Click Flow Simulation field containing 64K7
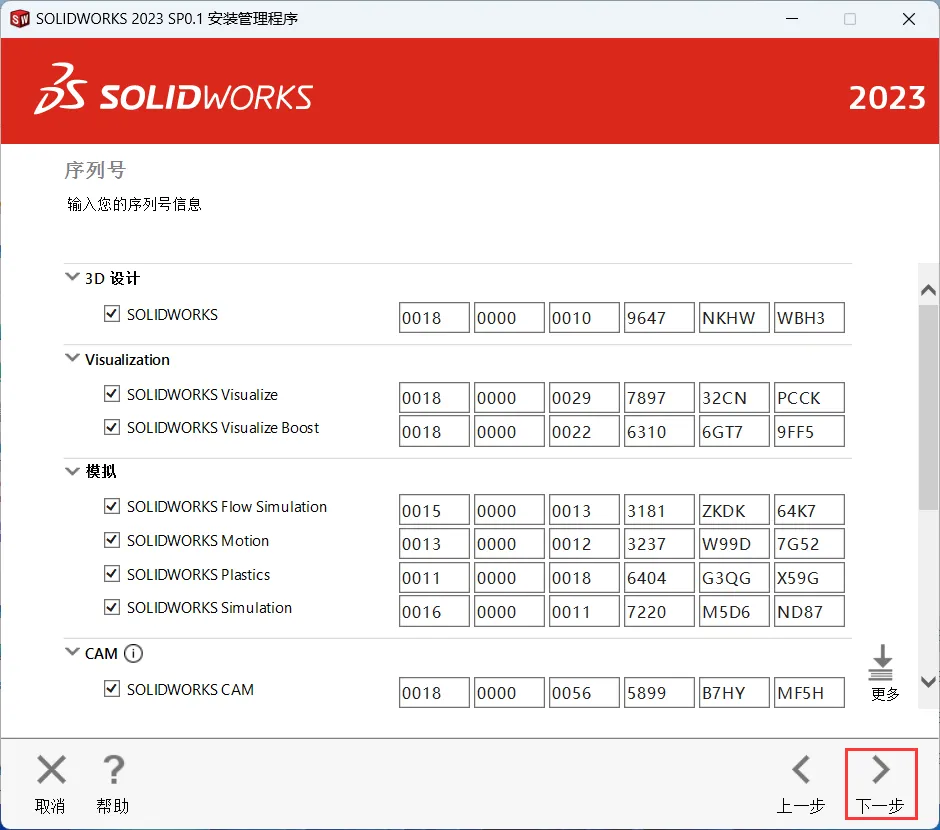The width and height of the screenshot is (940, 830). pyautogui.click(x=809, y=510)
